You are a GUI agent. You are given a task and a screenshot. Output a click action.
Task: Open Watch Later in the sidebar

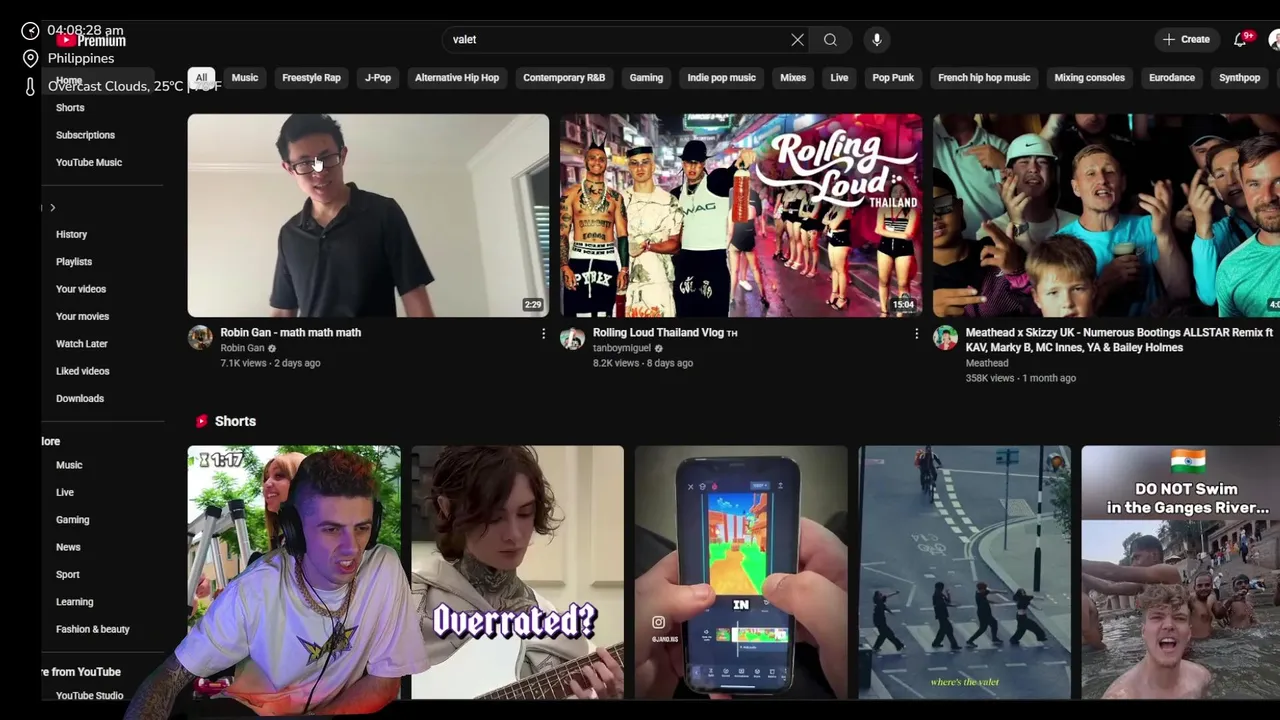pos(82,344)
